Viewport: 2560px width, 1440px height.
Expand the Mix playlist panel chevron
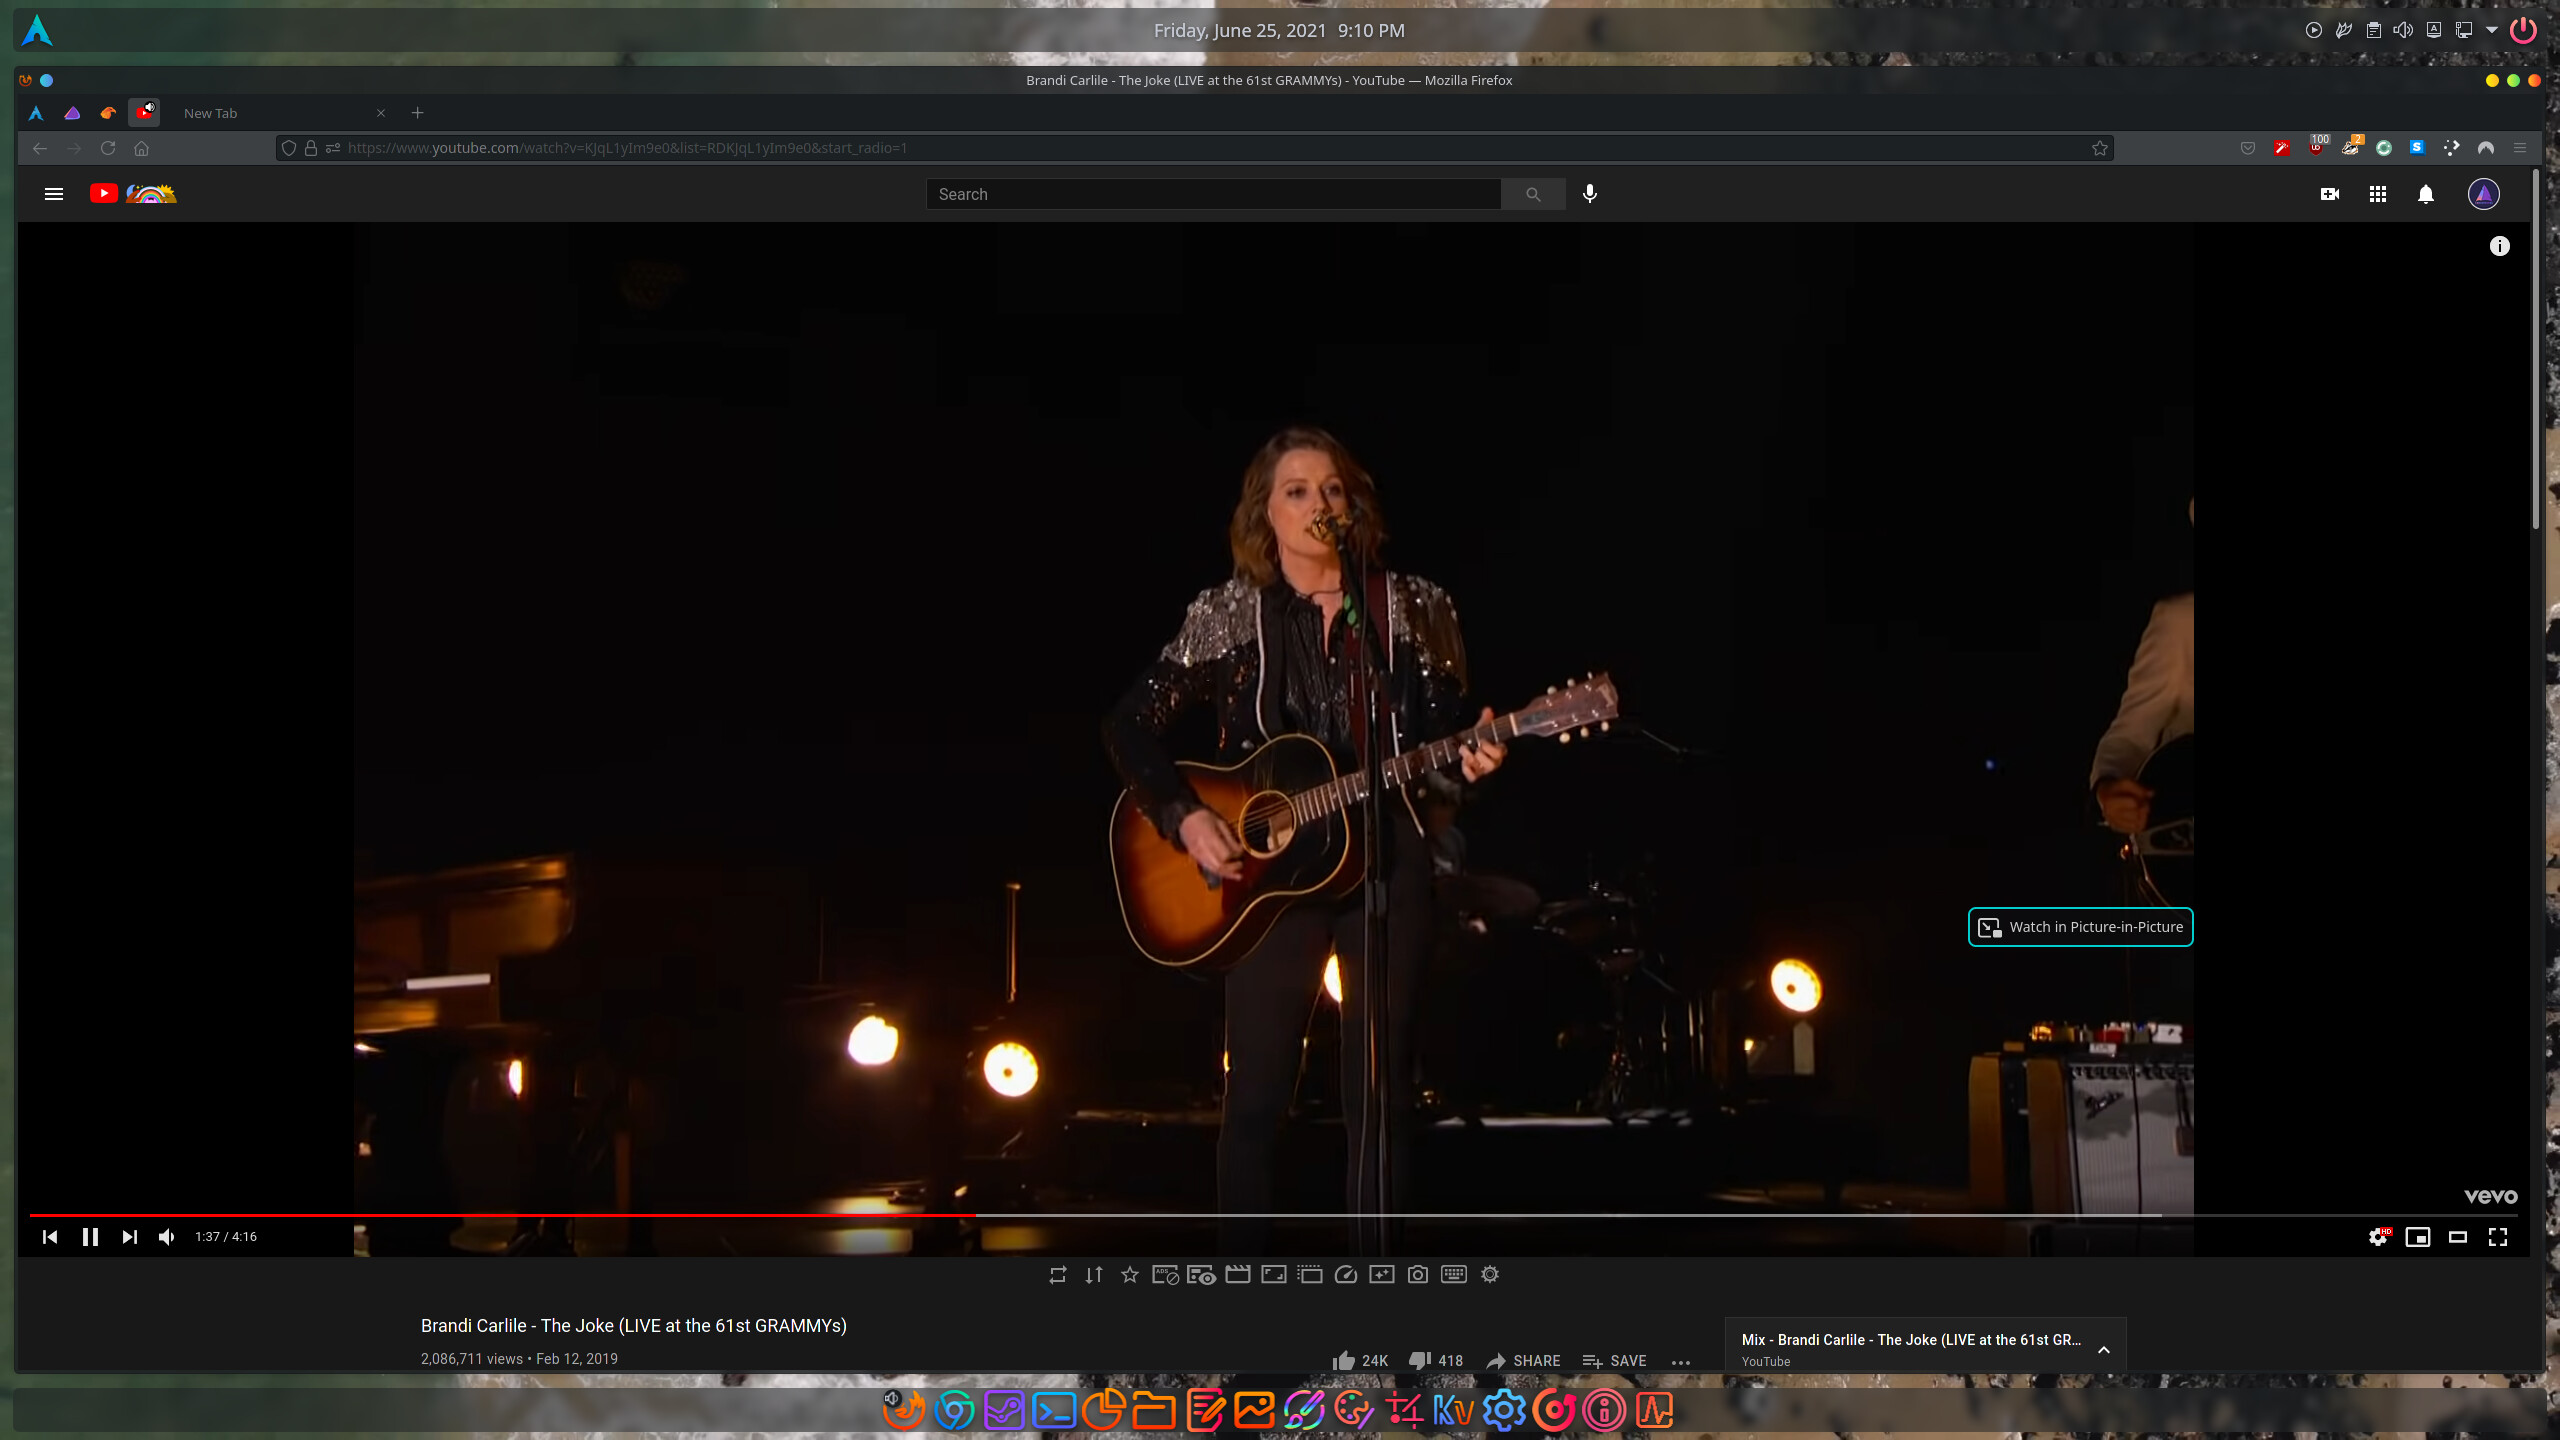[2104, 1350]
